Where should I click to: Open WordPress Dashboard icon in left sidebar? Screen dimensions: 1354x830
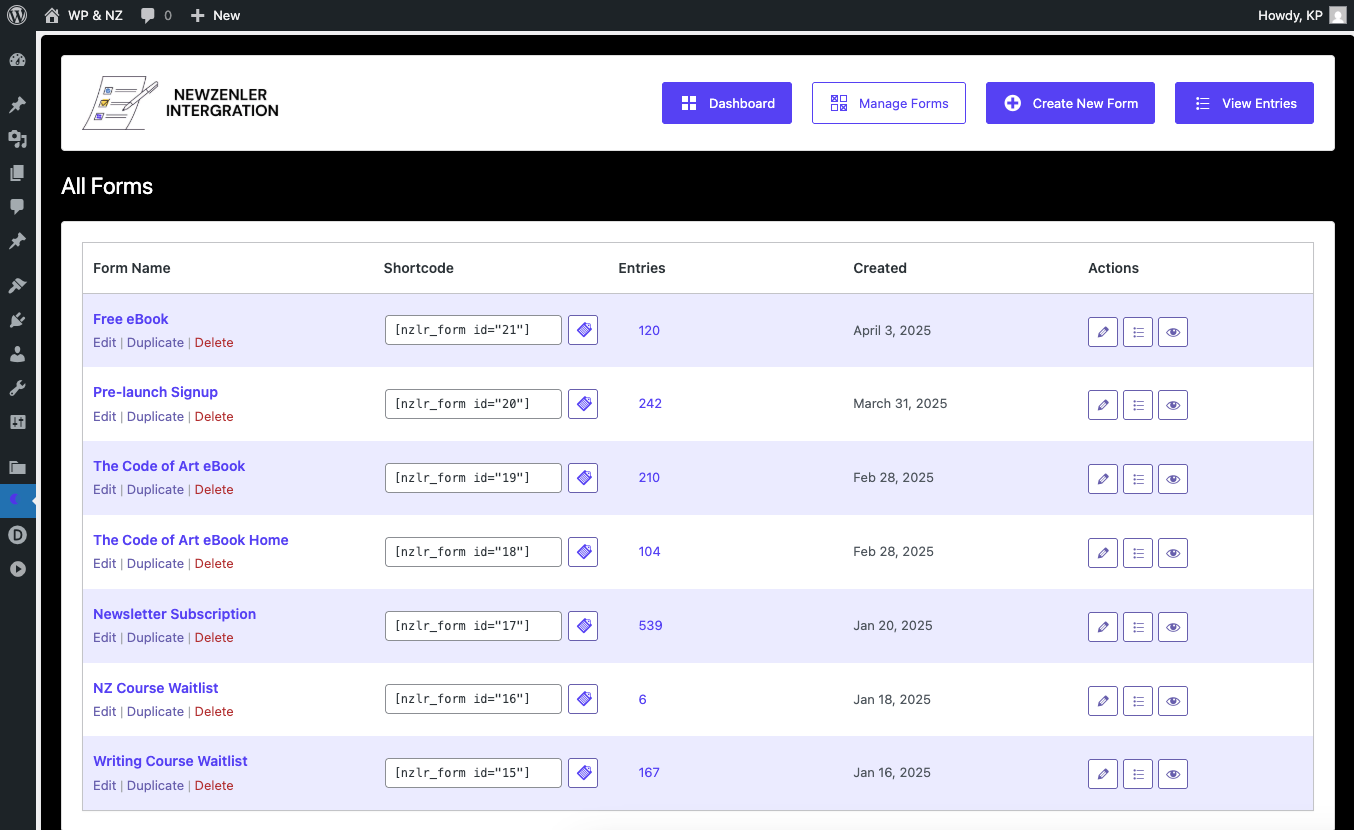click(x=17, y=60)
